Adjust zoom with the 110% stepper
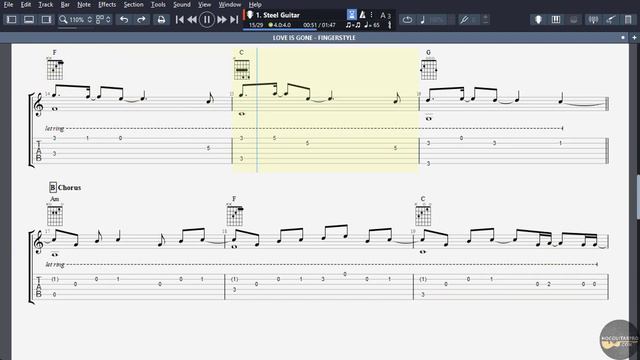Screen dimensions: 640x360 tap(89, 20)
